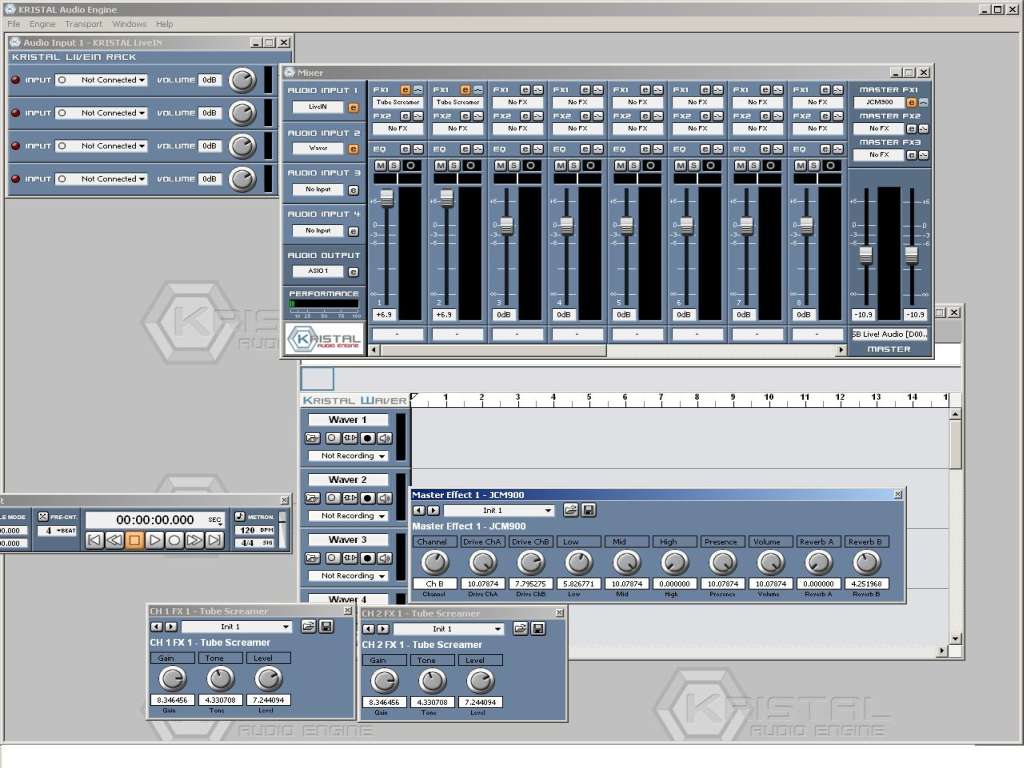Select channel 3 FX1 No FX slot
This screenshot has width=1024, height=768.
(x=517, y=102)
